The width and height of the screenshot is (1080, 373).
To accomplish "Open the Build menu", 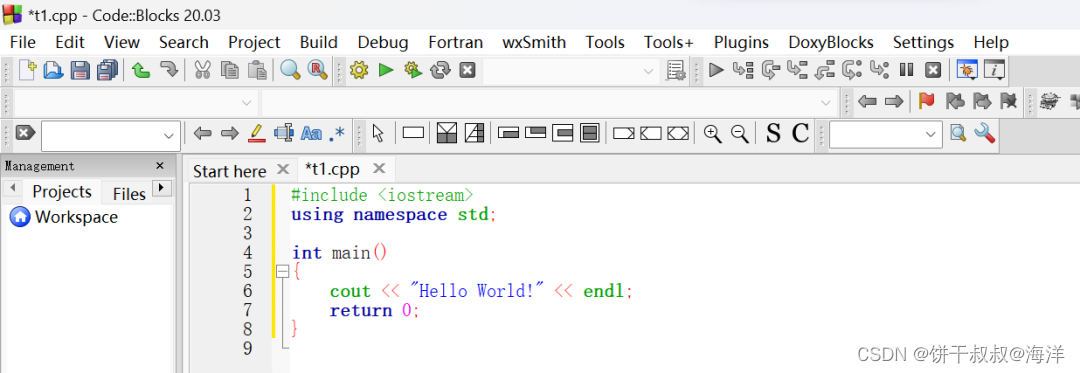I will (x=319, y=43).
